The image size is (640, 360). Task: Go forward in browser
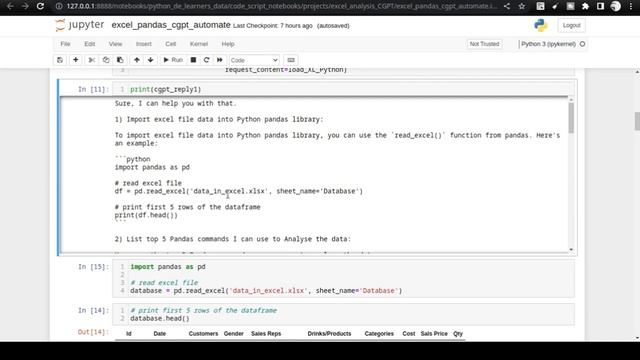[x=25, y=6]
